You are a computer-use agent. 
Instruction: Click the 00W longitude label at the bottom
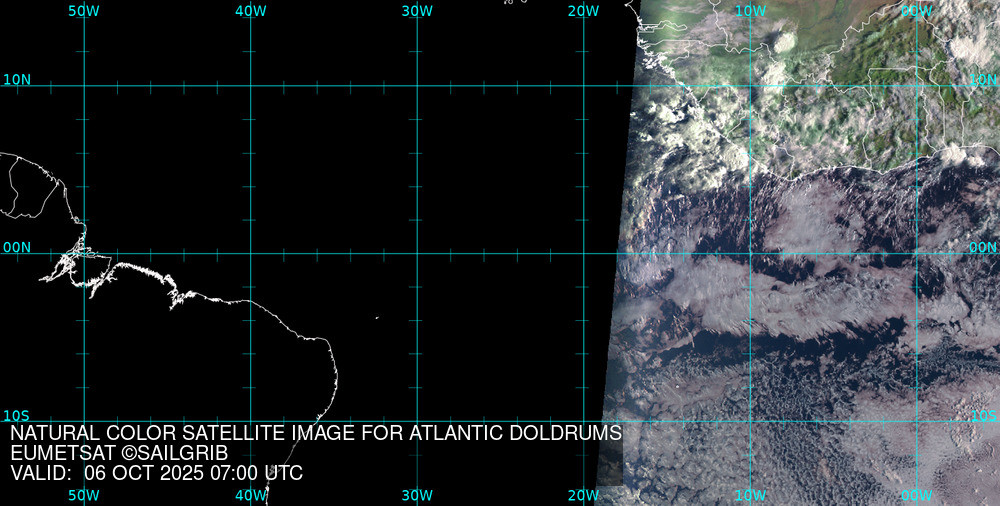click(916, 495)
